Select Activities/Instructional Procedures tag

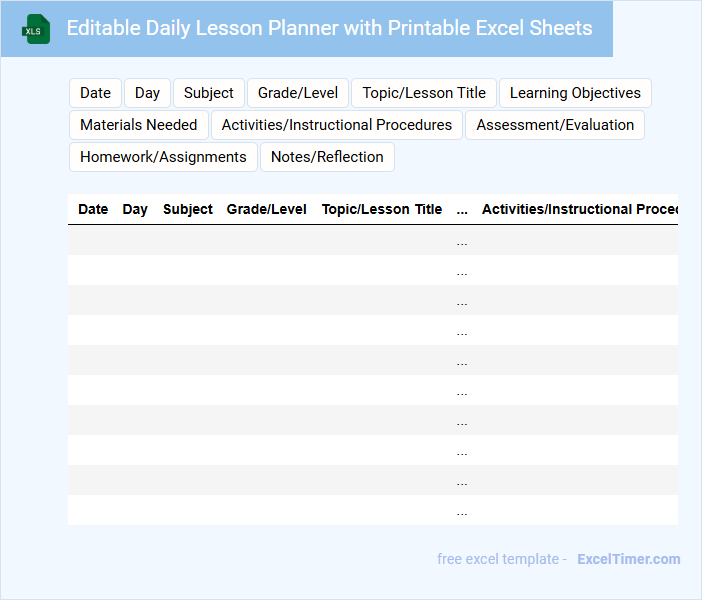click(x=337, y=125)
